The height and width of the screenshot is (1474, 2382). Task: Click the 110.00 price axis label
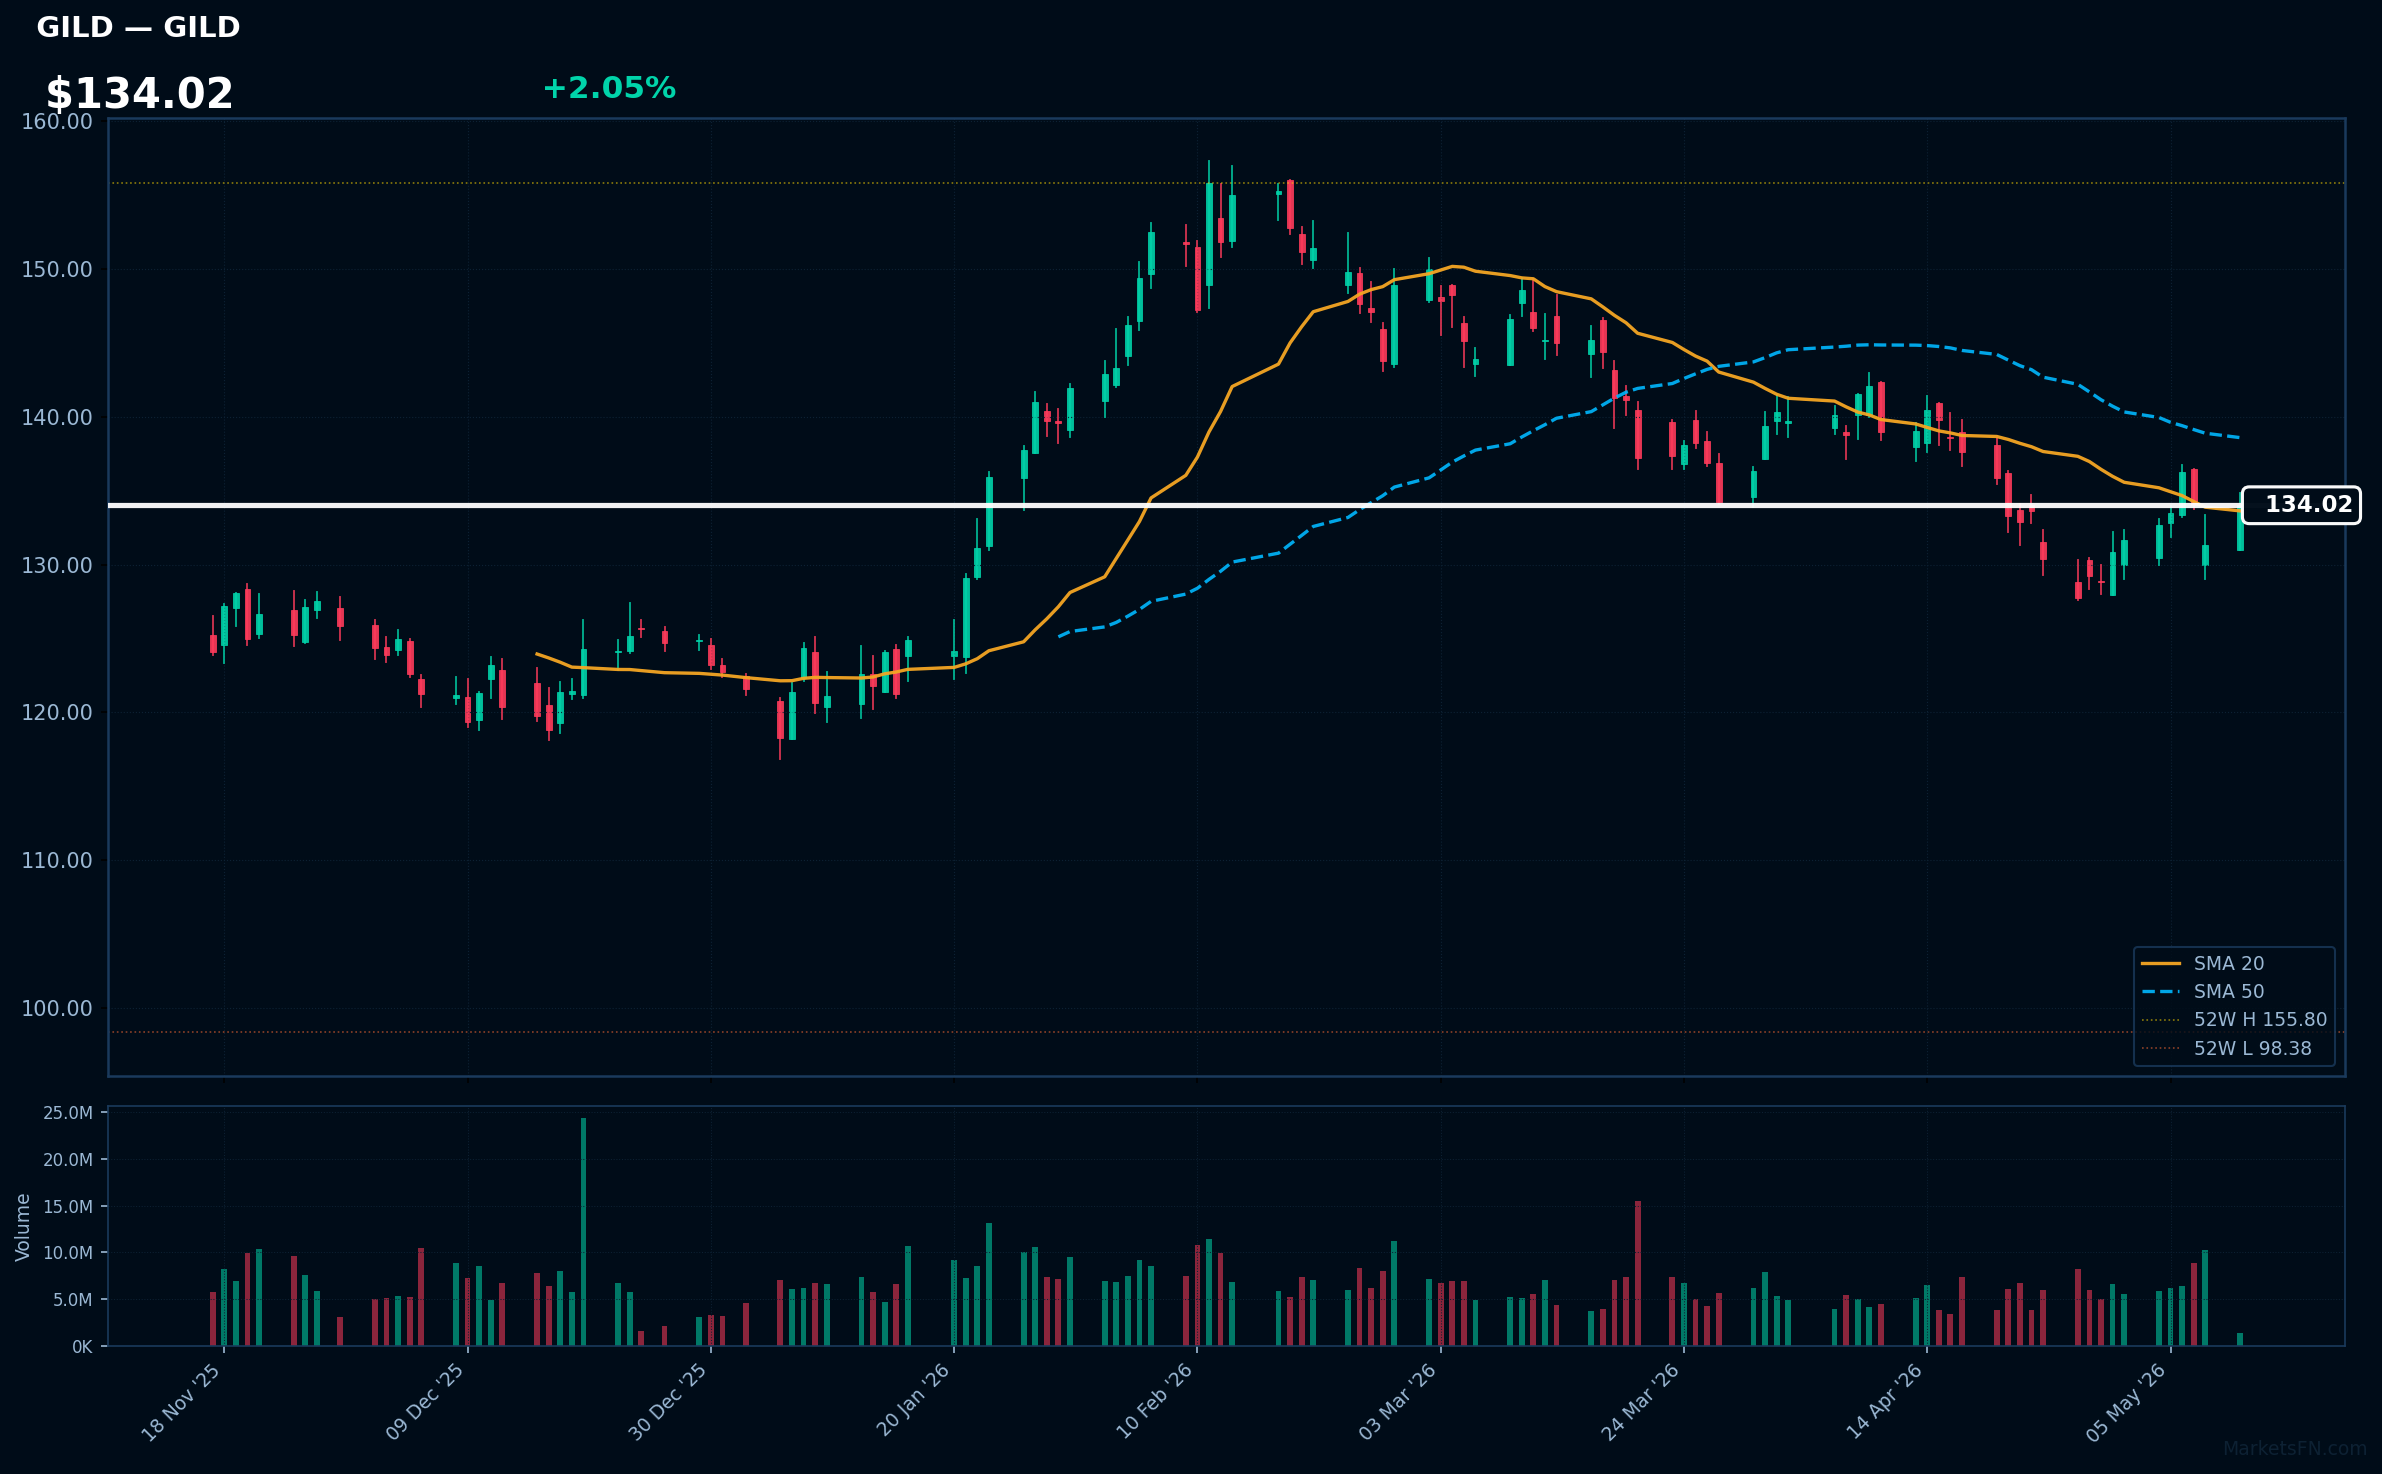click(57, 861)
